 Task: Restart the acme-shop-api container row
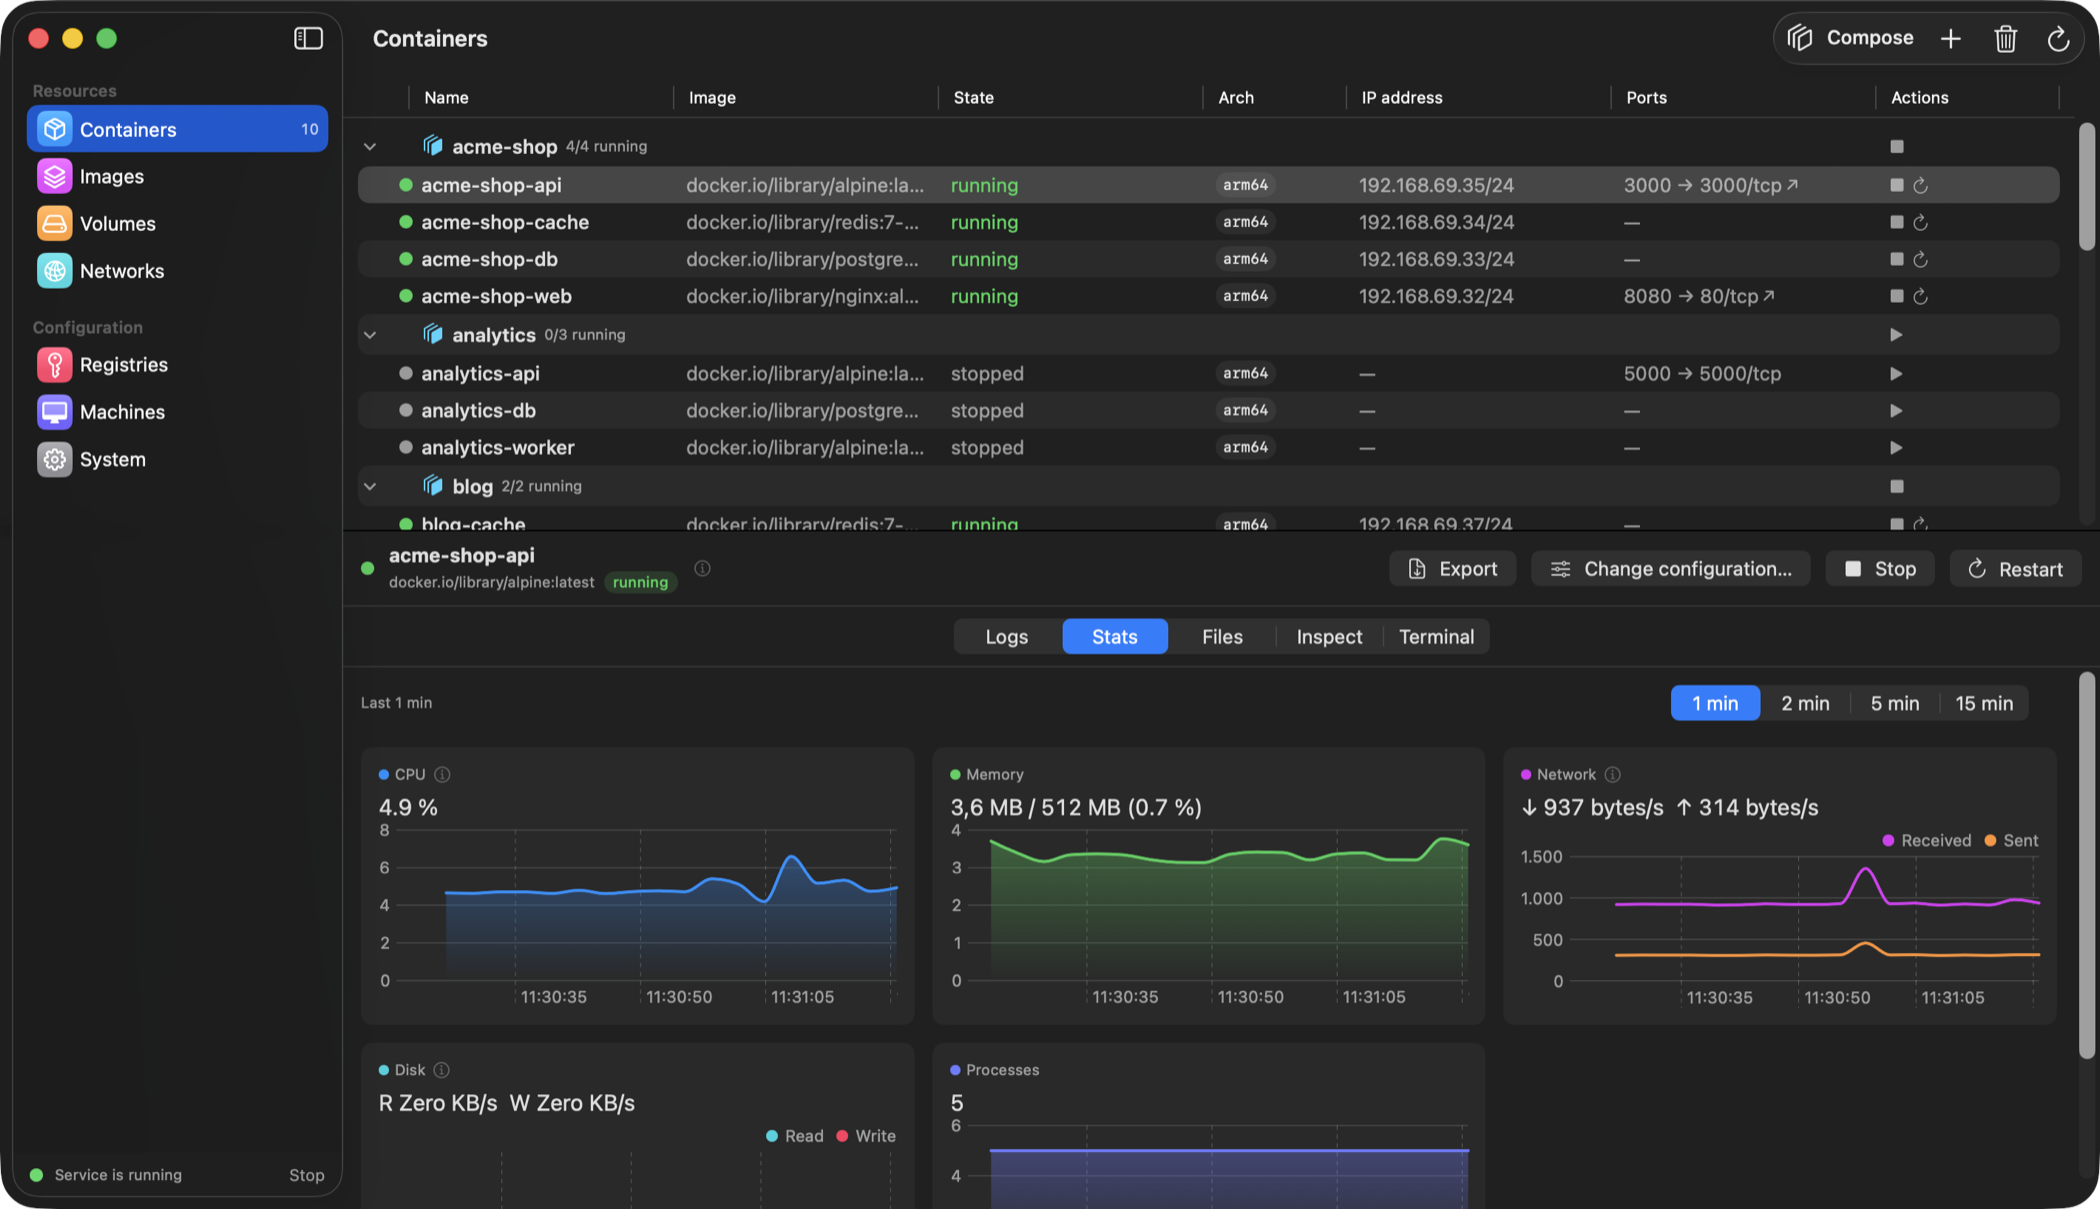click(1921, 185)
